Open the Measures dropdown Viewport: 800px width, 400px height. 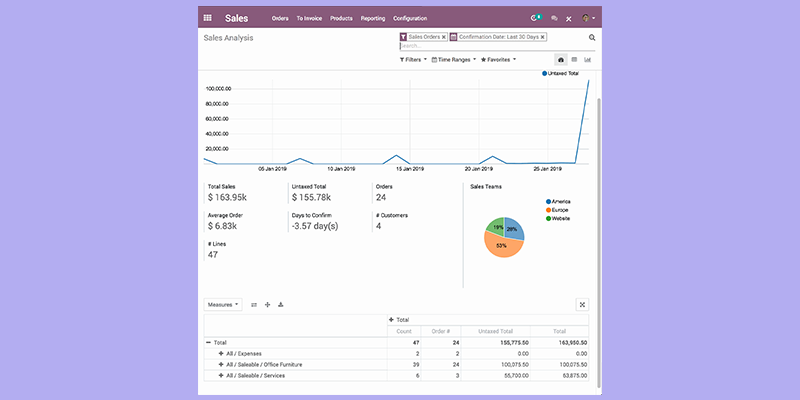[x=223, y=305]
